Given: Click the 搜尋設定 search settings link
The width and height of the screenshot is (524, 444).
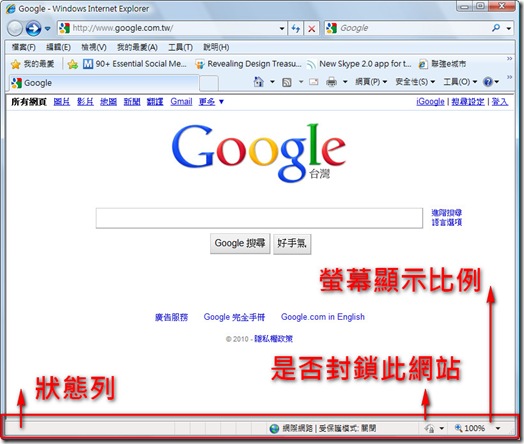Looking at the screenshot, I should point(468,102).
